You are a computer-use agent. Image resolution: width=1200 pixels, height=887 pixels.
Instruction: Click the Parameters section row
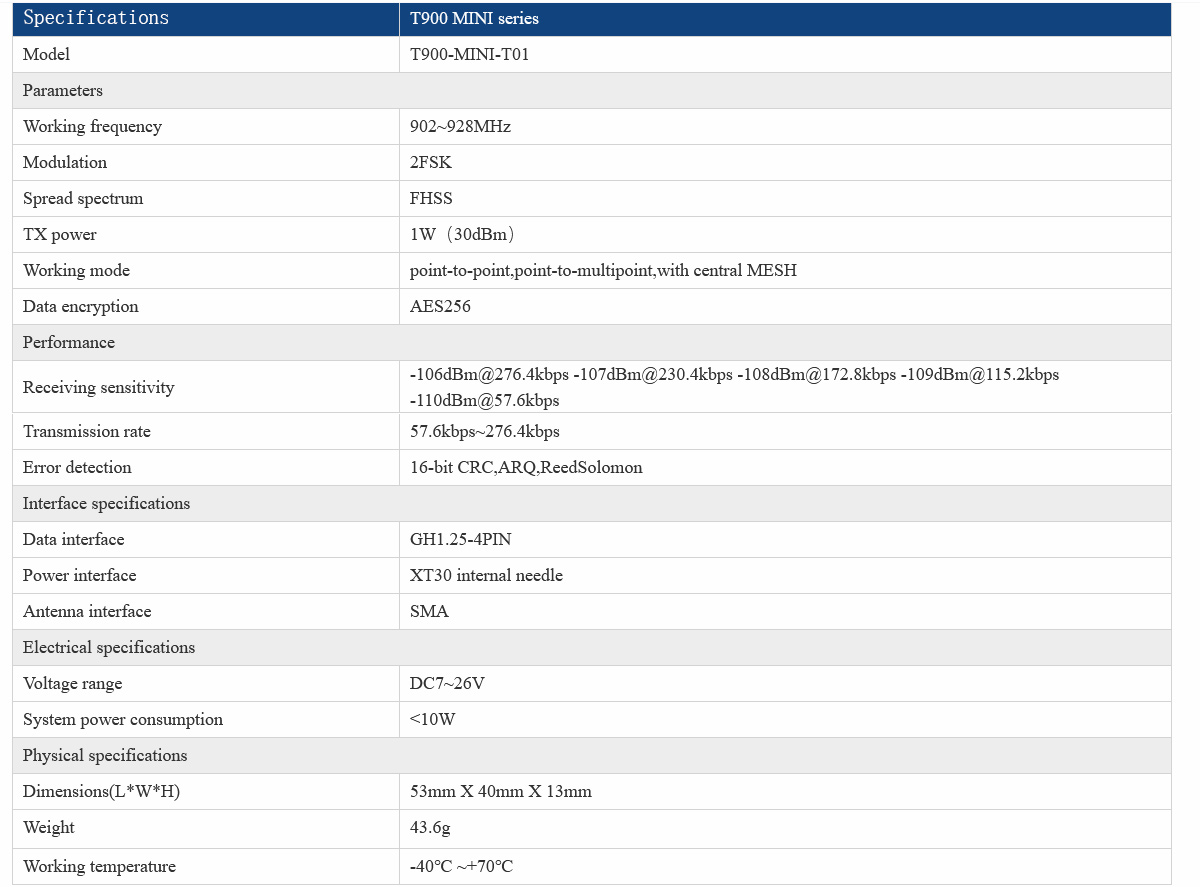tap(63, 91)
